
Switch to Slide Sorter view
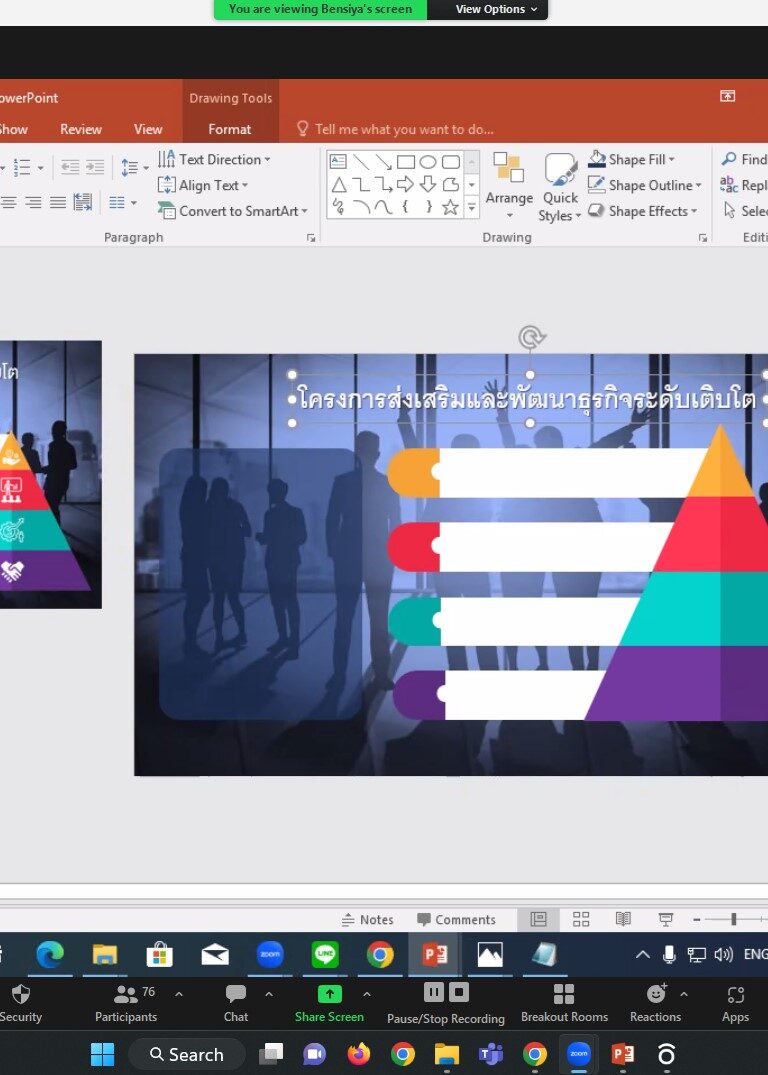[581, 919]
